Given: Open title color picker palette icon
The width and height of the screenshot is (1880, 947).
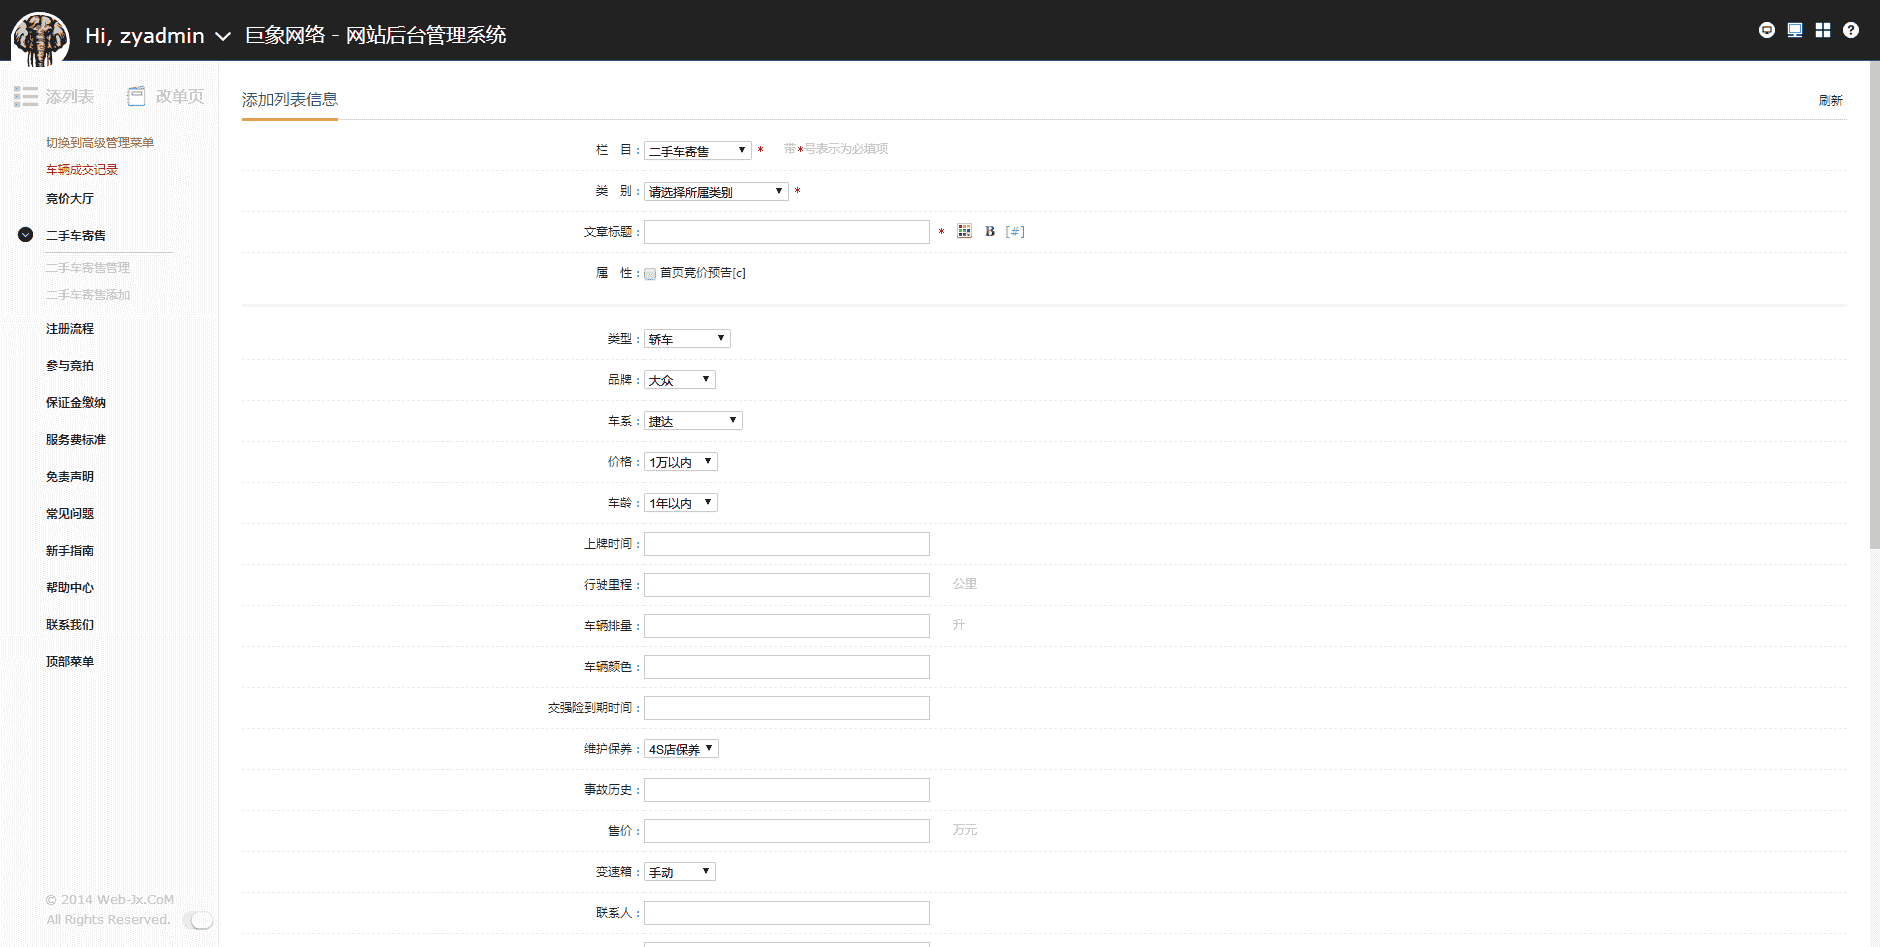Looking at the screenshot, I should pyautogui.click(x=964, y=232).
